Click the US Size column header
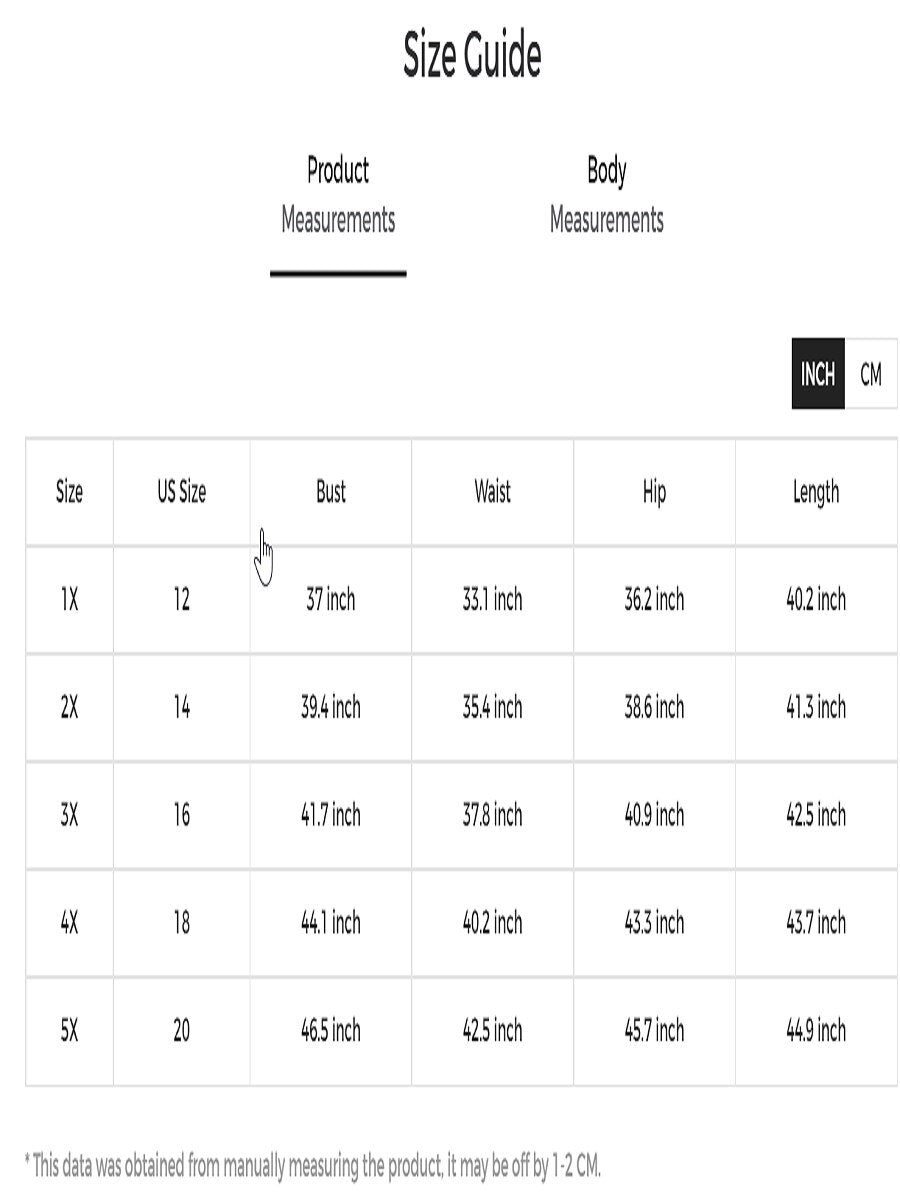 [x=181, y=492]
